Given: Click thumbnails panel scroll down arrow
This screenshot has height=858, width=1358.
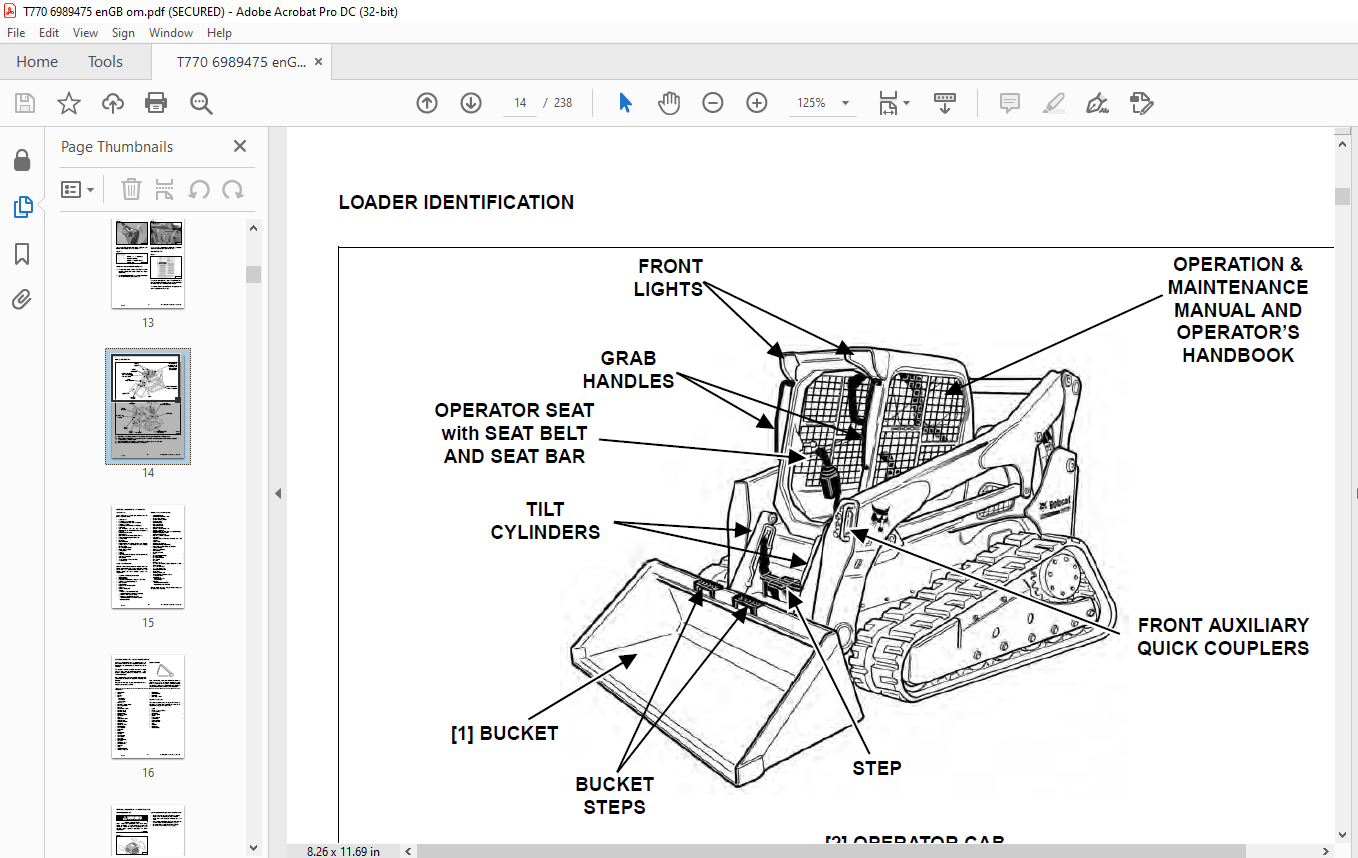Looking at the screenshot, I should pyautogui.click(x=254, y=849).
